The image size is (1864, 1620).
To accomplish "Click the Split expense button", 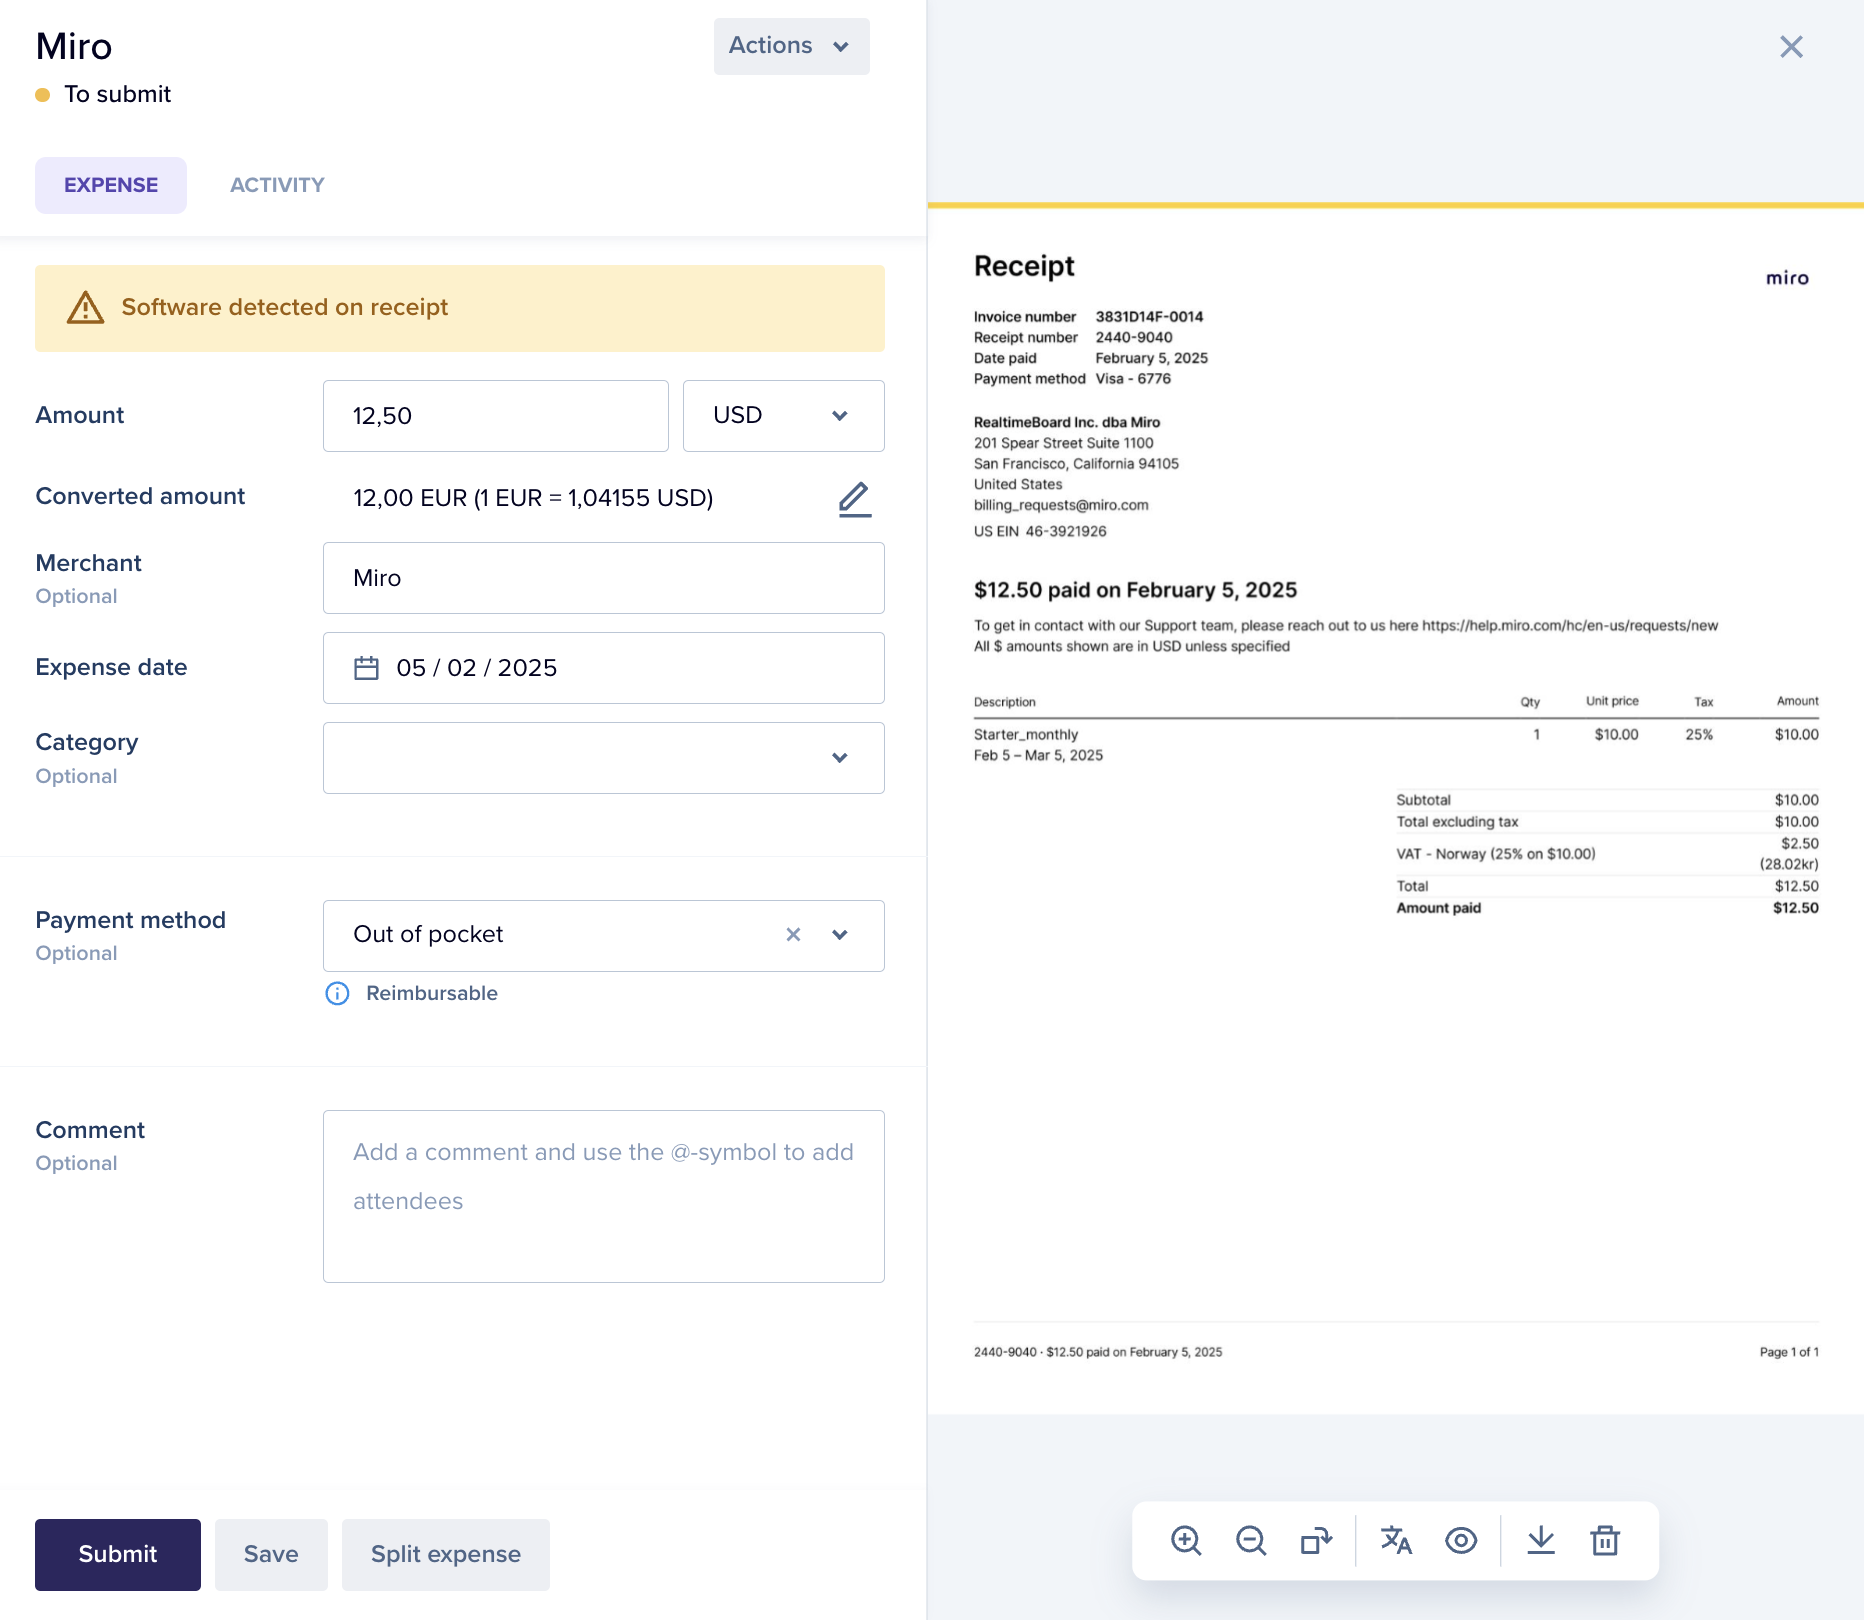I will 446,1554.
